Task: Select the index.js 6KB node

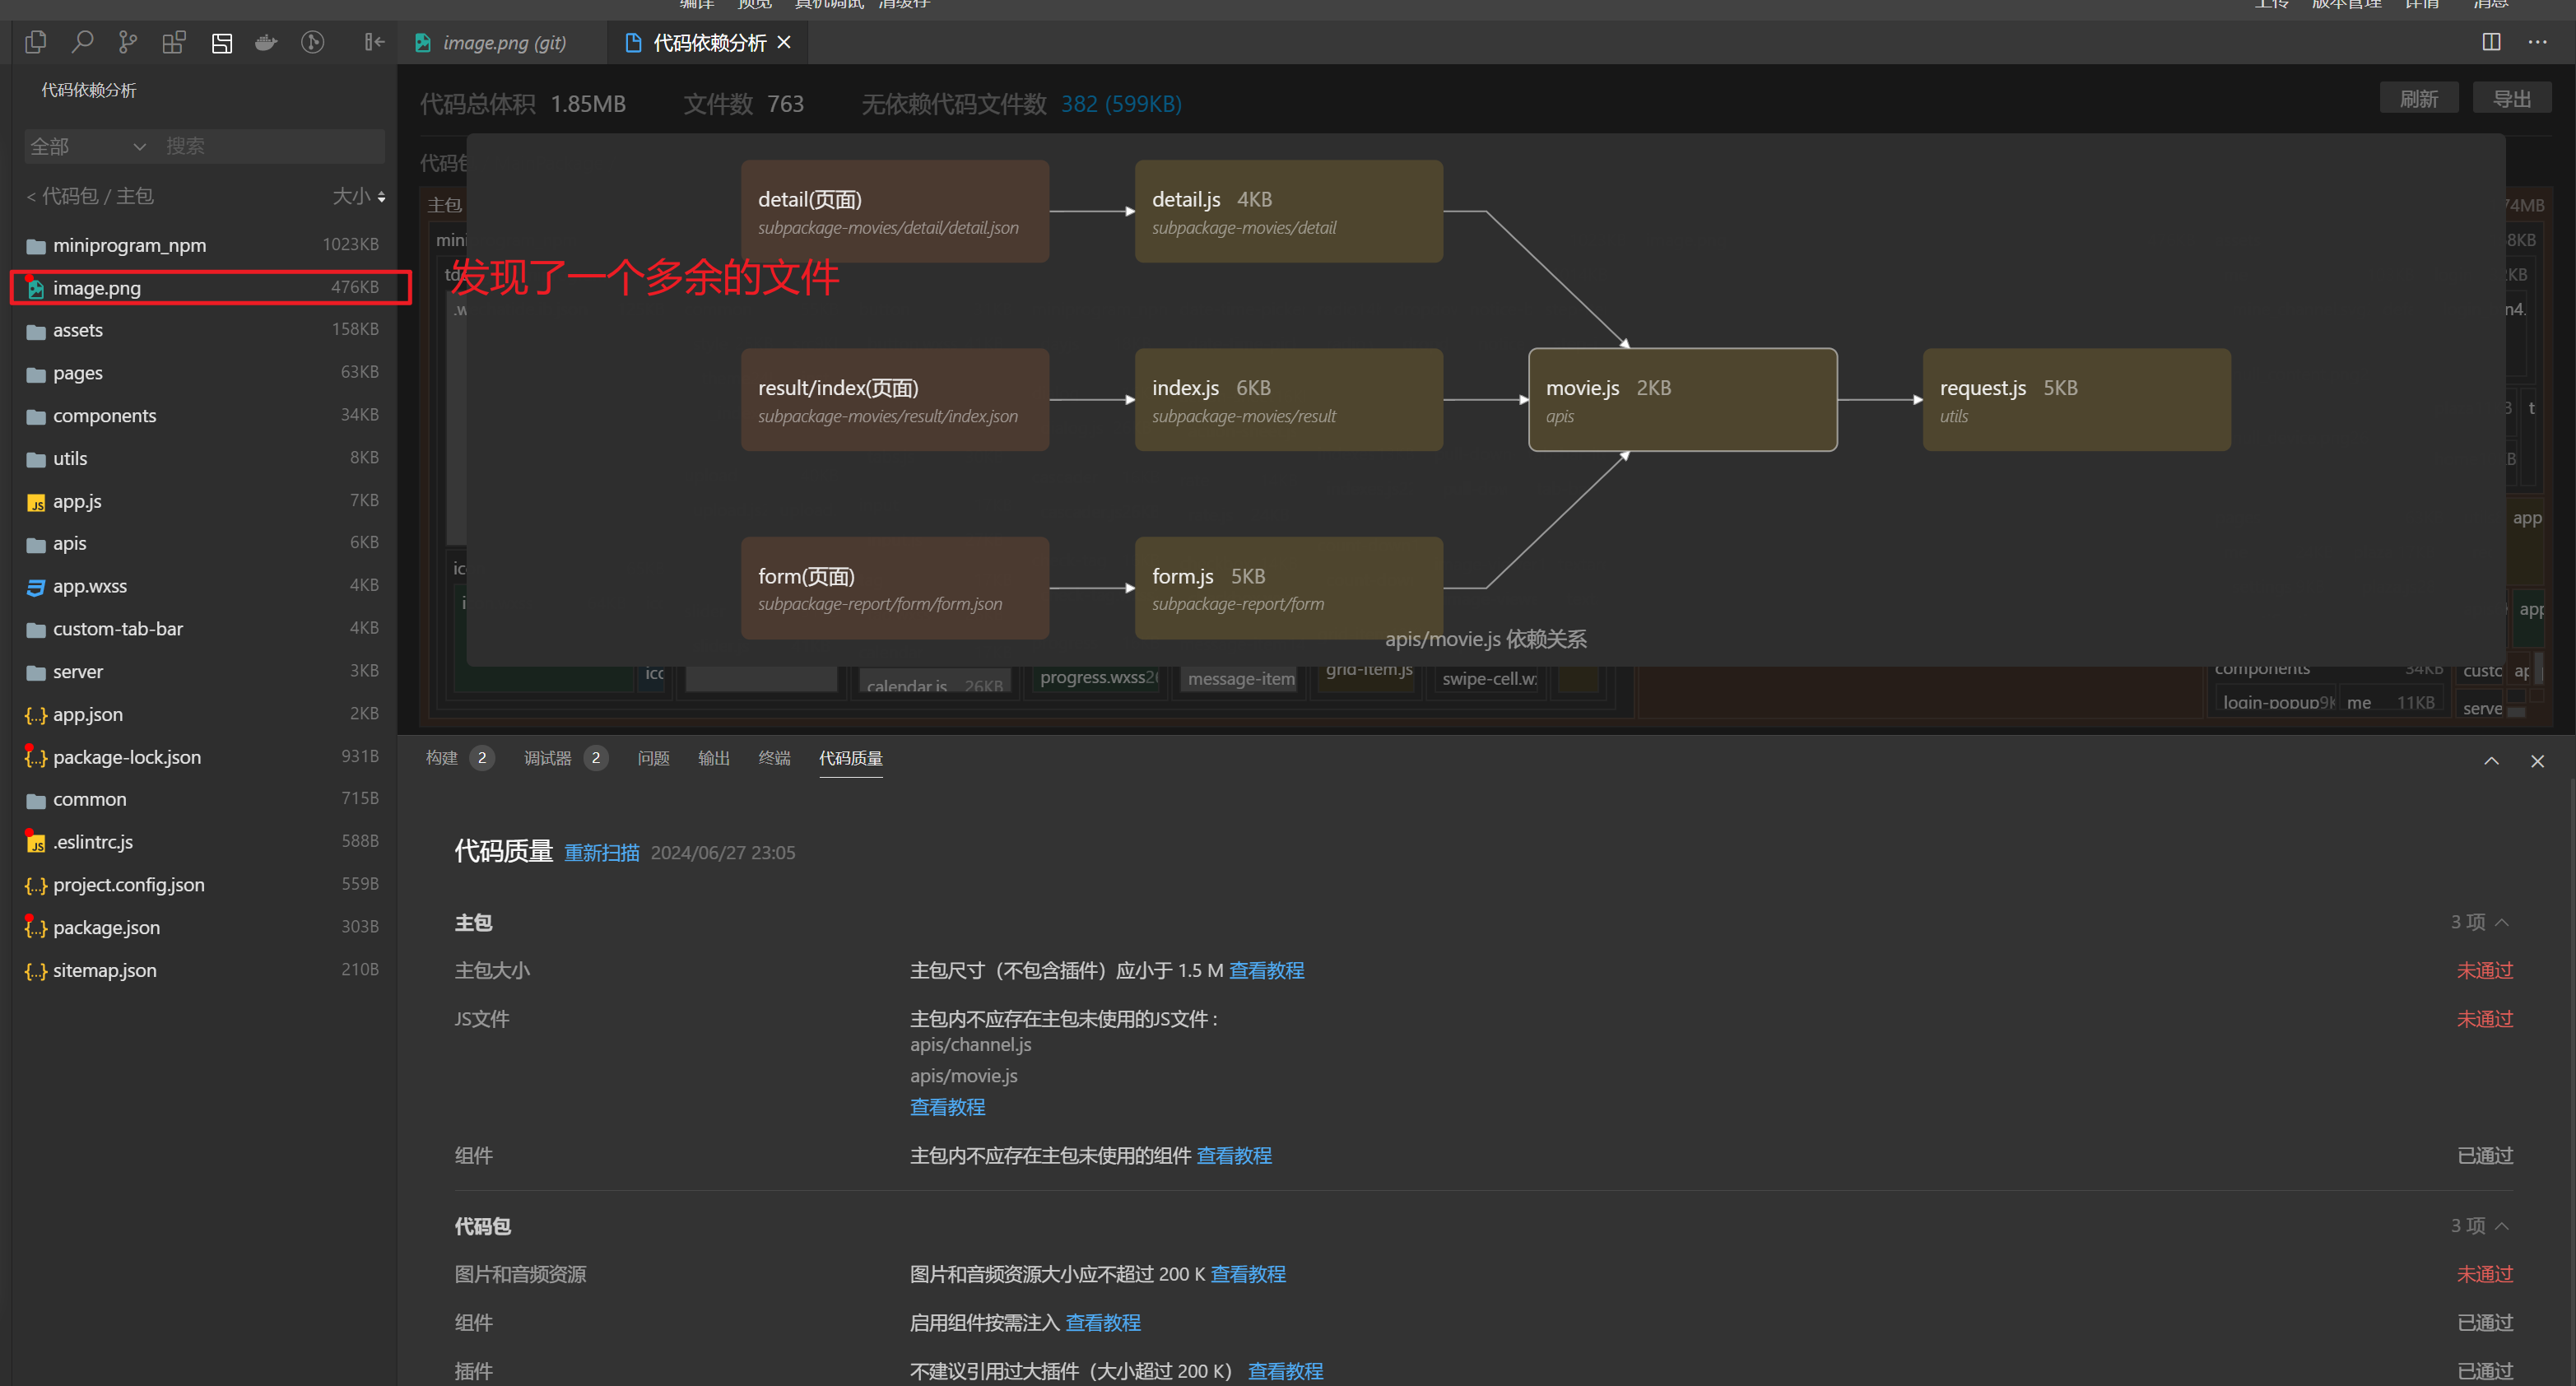Action: [1288, 400]
